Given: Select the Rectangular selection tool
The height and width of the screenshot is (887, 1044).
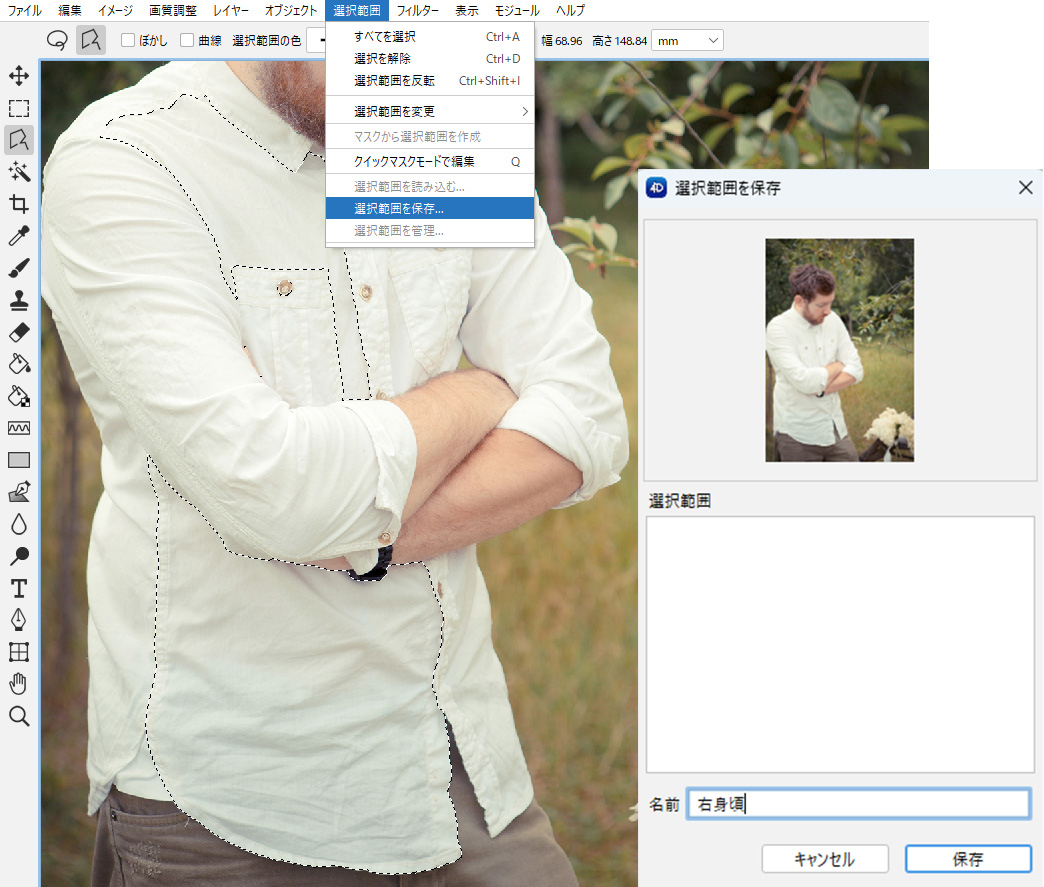Looking at the screenshot, I should point(19,108).
